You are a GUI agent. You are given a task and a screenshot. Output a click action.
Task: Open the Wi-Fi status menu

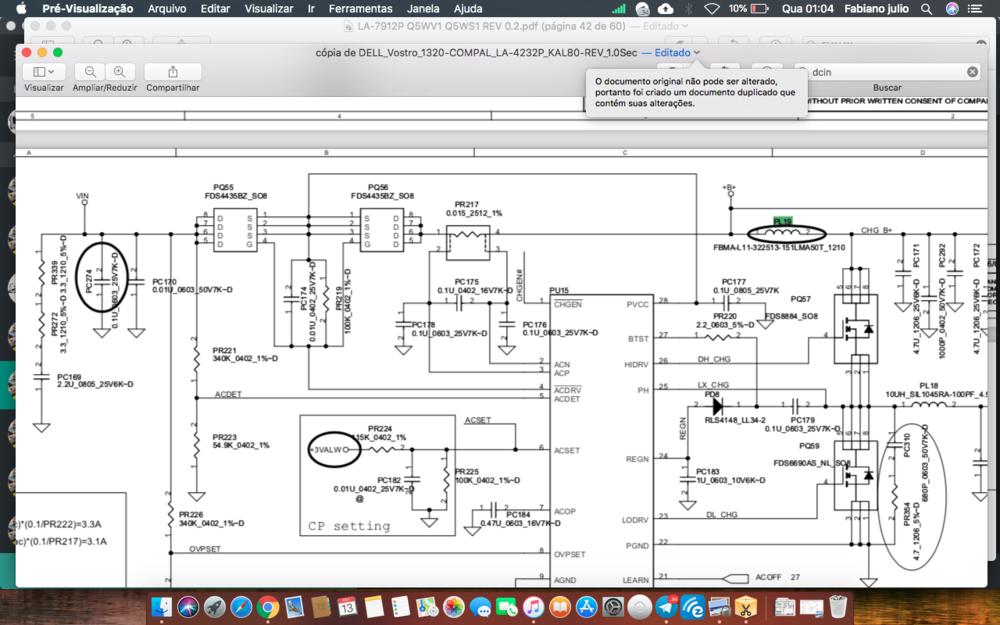coord(711,8)
